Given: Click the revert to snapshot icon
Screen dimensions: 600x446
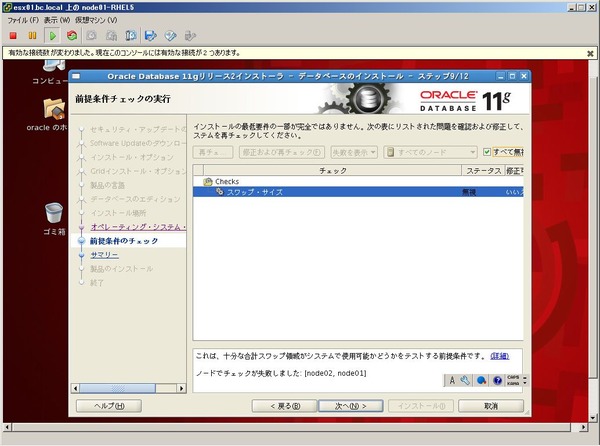Looking at the screenshot, I should [x=111, y=36].
